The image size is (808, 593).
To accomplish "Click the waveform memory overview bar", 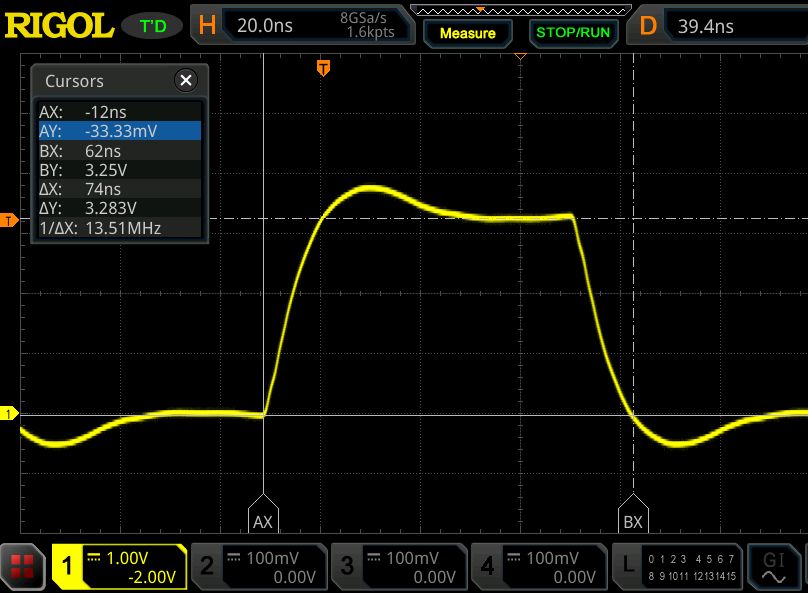I will (x=520, y=10).
